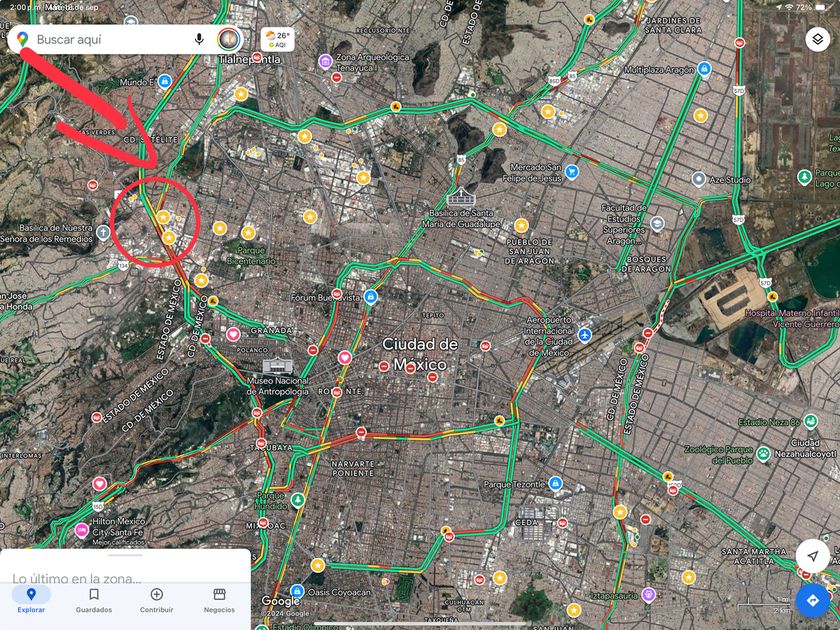840x630 pixels.
Task: Tap the Facultad de Estudios Superiores Aragón icon
Action: (x=657, y=223)
